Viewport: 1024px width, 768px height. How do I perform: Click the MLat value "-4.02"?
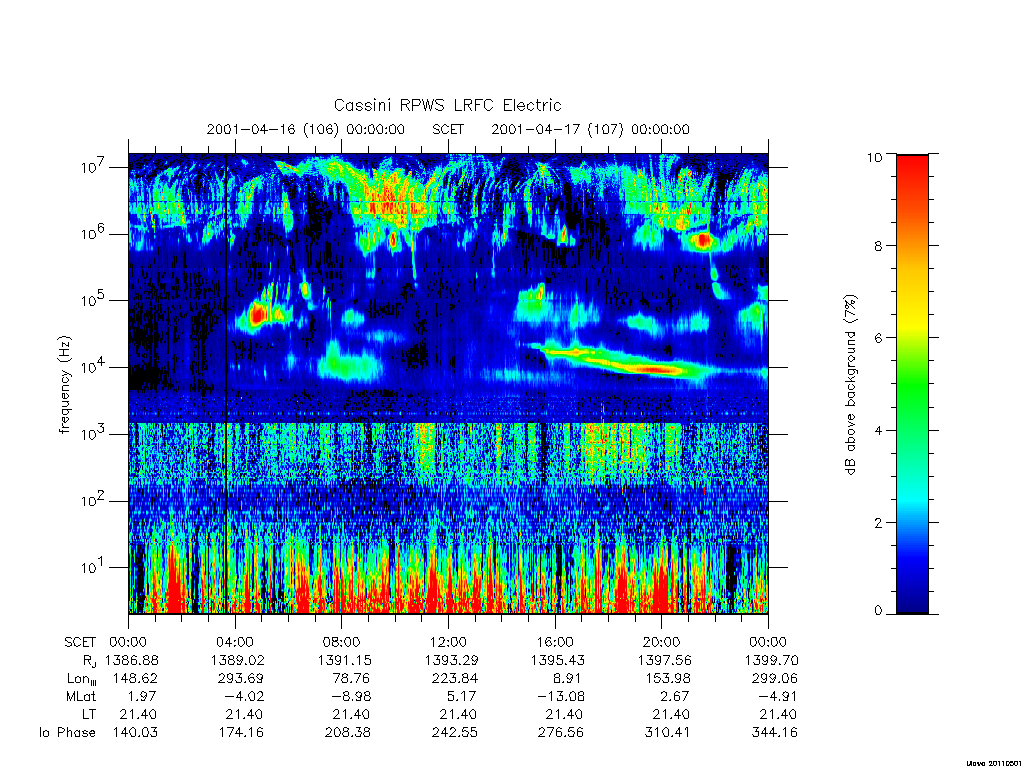[246, 696]
